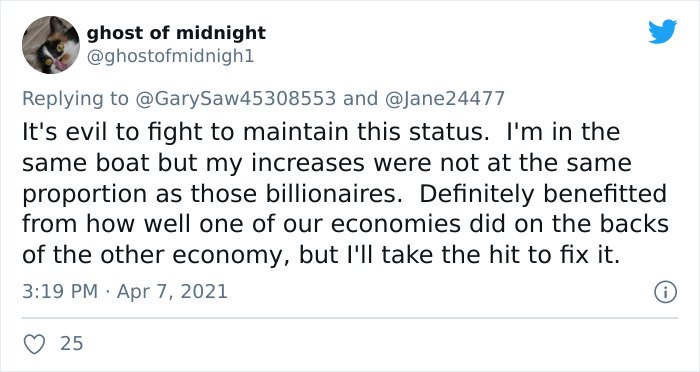
Task: Click the word economies in the tweet
Action: [395, 225]
